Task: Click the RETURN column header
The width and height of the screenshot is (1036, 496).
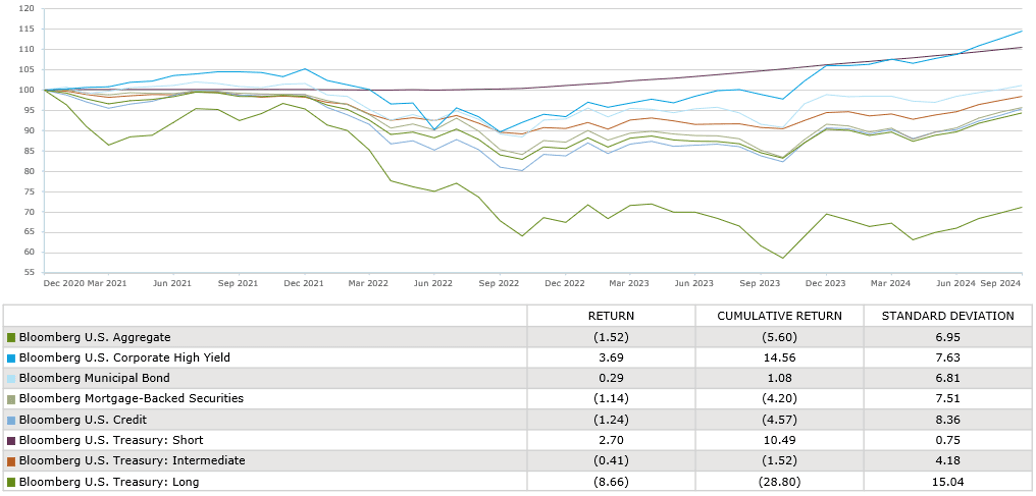Action: (610, 316)
